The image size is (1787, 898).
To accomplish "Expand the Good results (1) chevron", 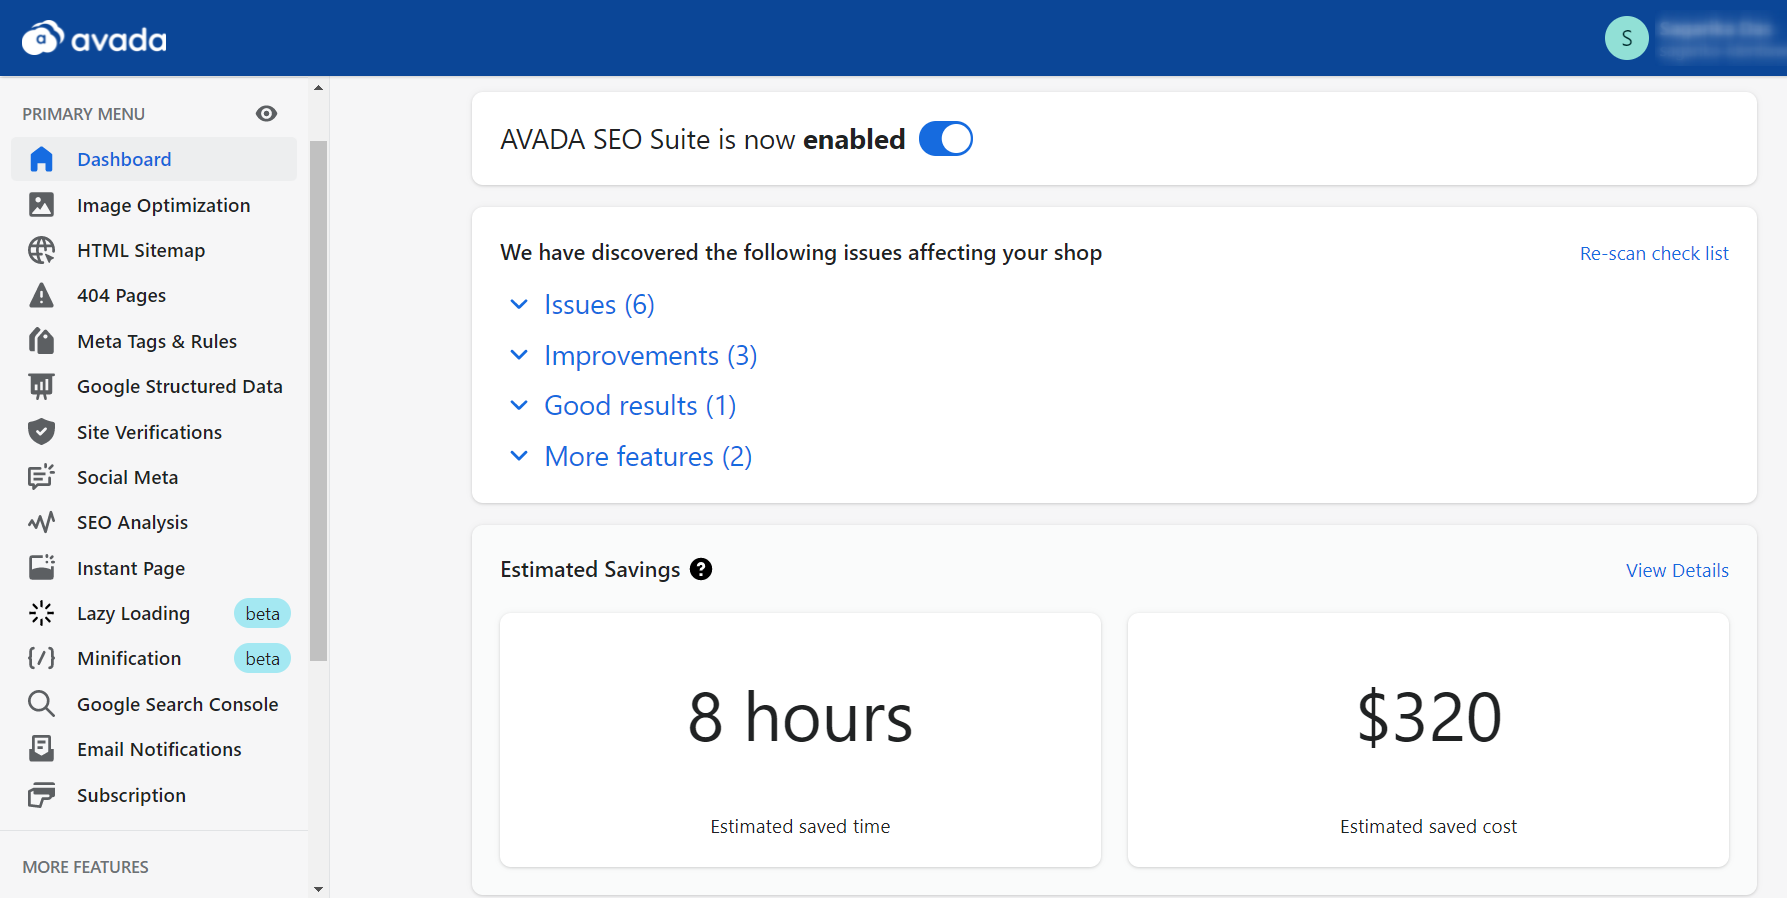I will point(519,405).
